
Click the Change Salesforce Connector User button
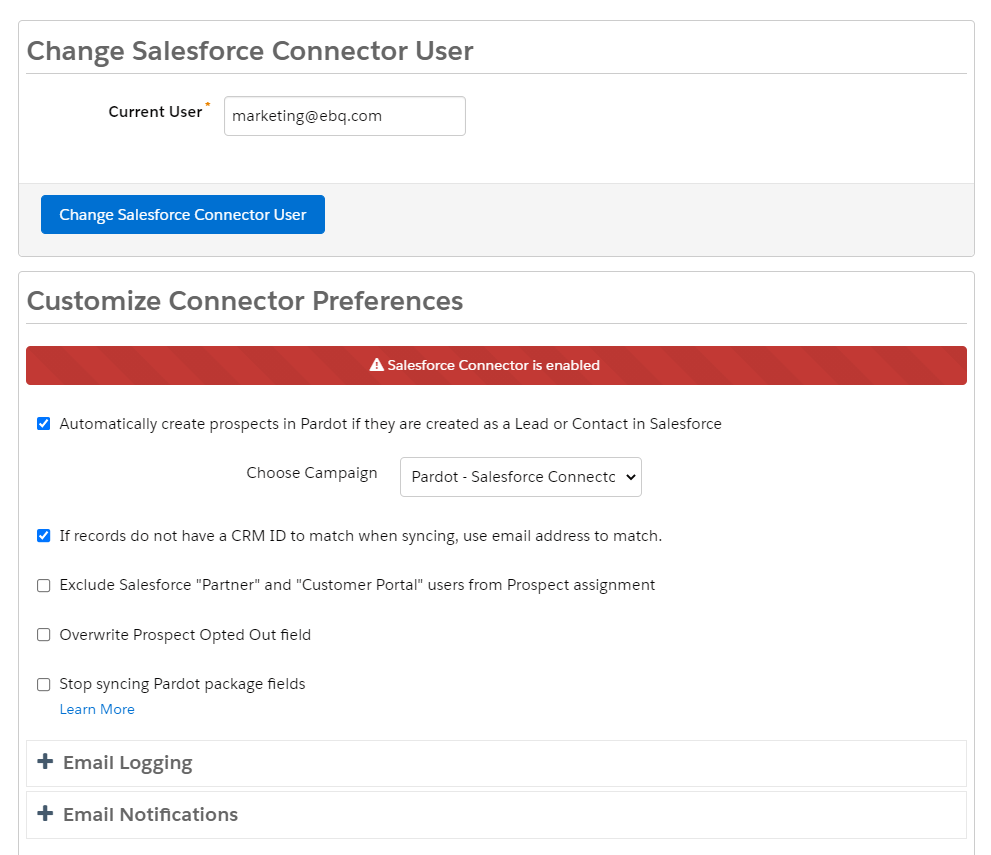[x=183, y=214]
